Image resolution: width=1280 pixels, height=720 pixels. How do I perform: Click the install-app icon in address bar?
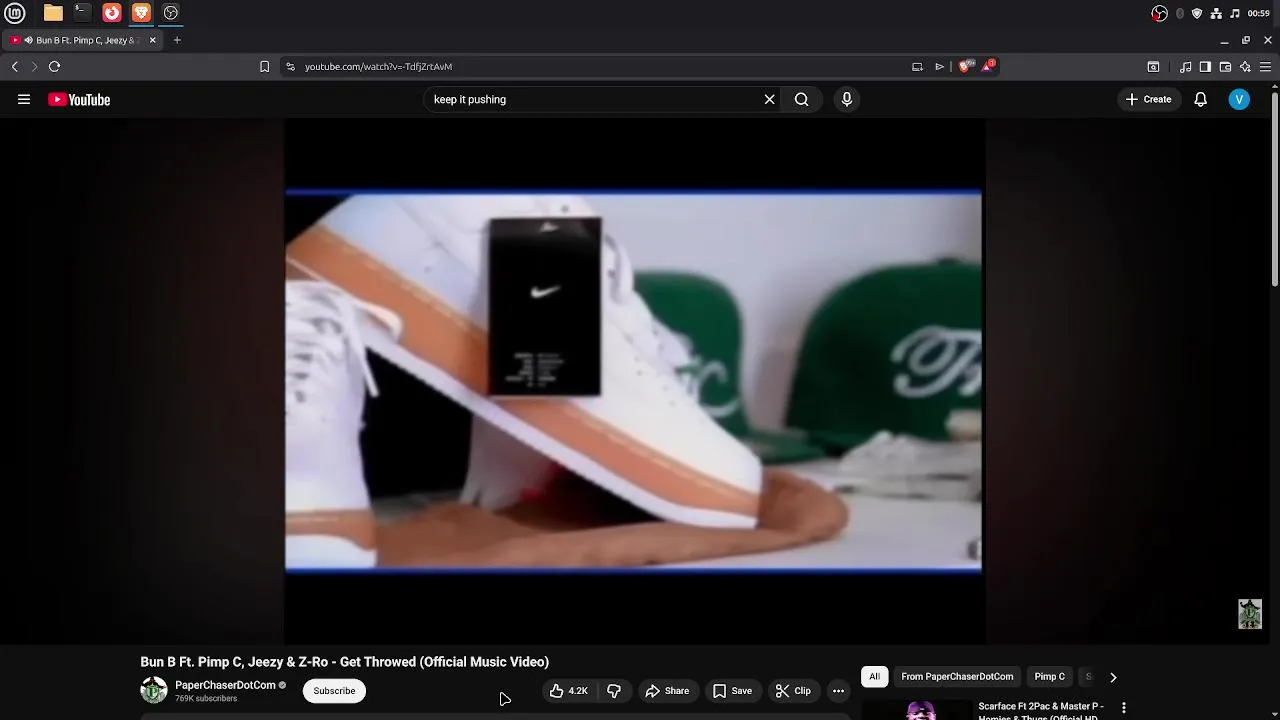(917, 67)
